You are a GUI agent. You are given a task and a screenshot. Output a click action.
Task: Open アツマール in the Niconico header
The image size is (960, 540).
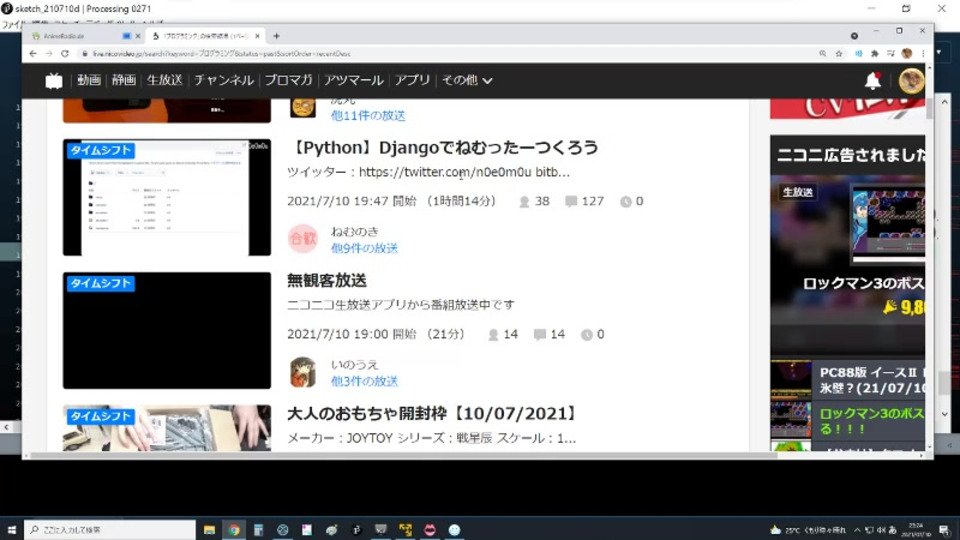[354, 80]
